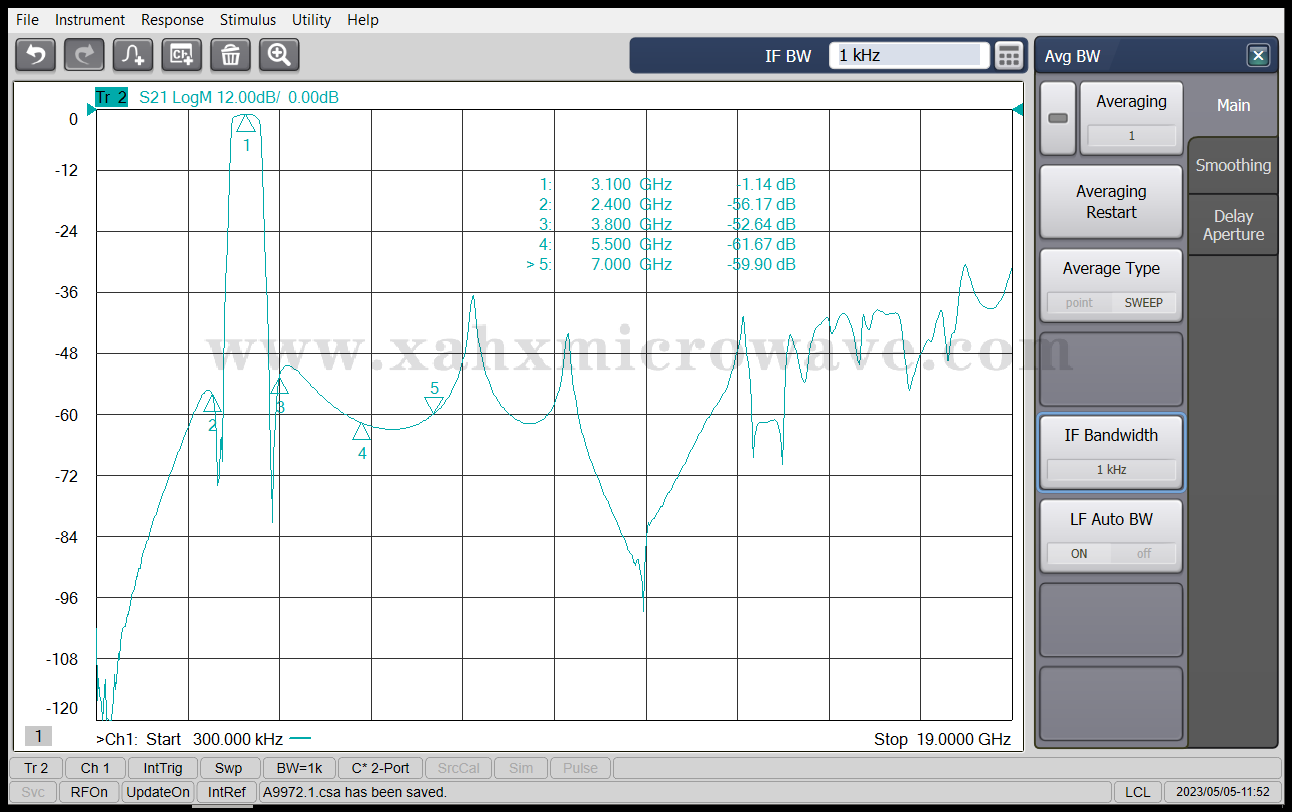
Task: Select marker 4 triangle on the trace
Action: 361,431
